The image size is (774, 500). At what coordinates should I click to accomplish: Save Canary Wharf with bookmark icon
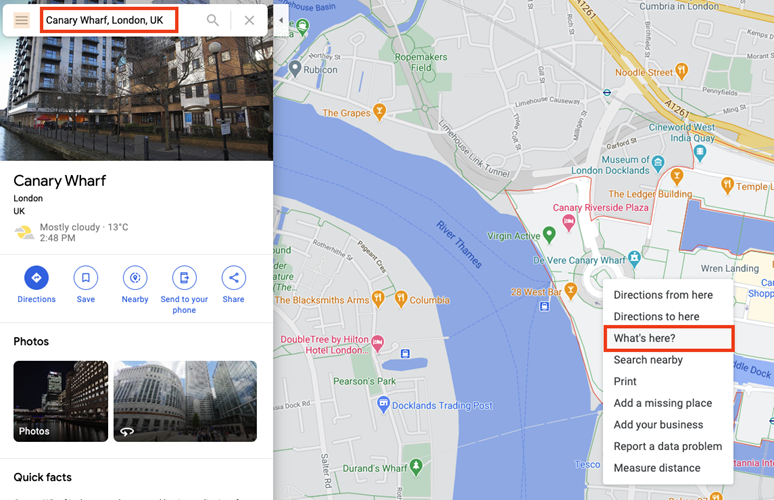click(x=85, y=277)
